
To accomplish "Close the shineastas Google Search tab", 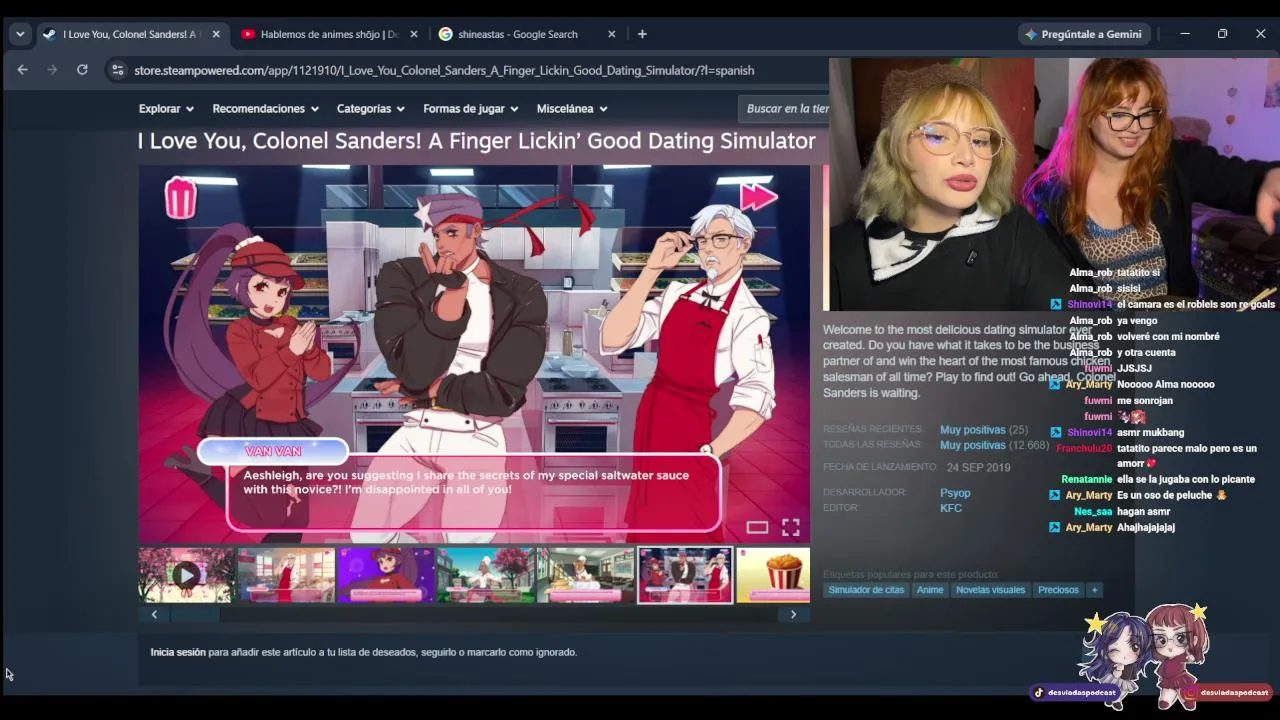I will point(612,34).
